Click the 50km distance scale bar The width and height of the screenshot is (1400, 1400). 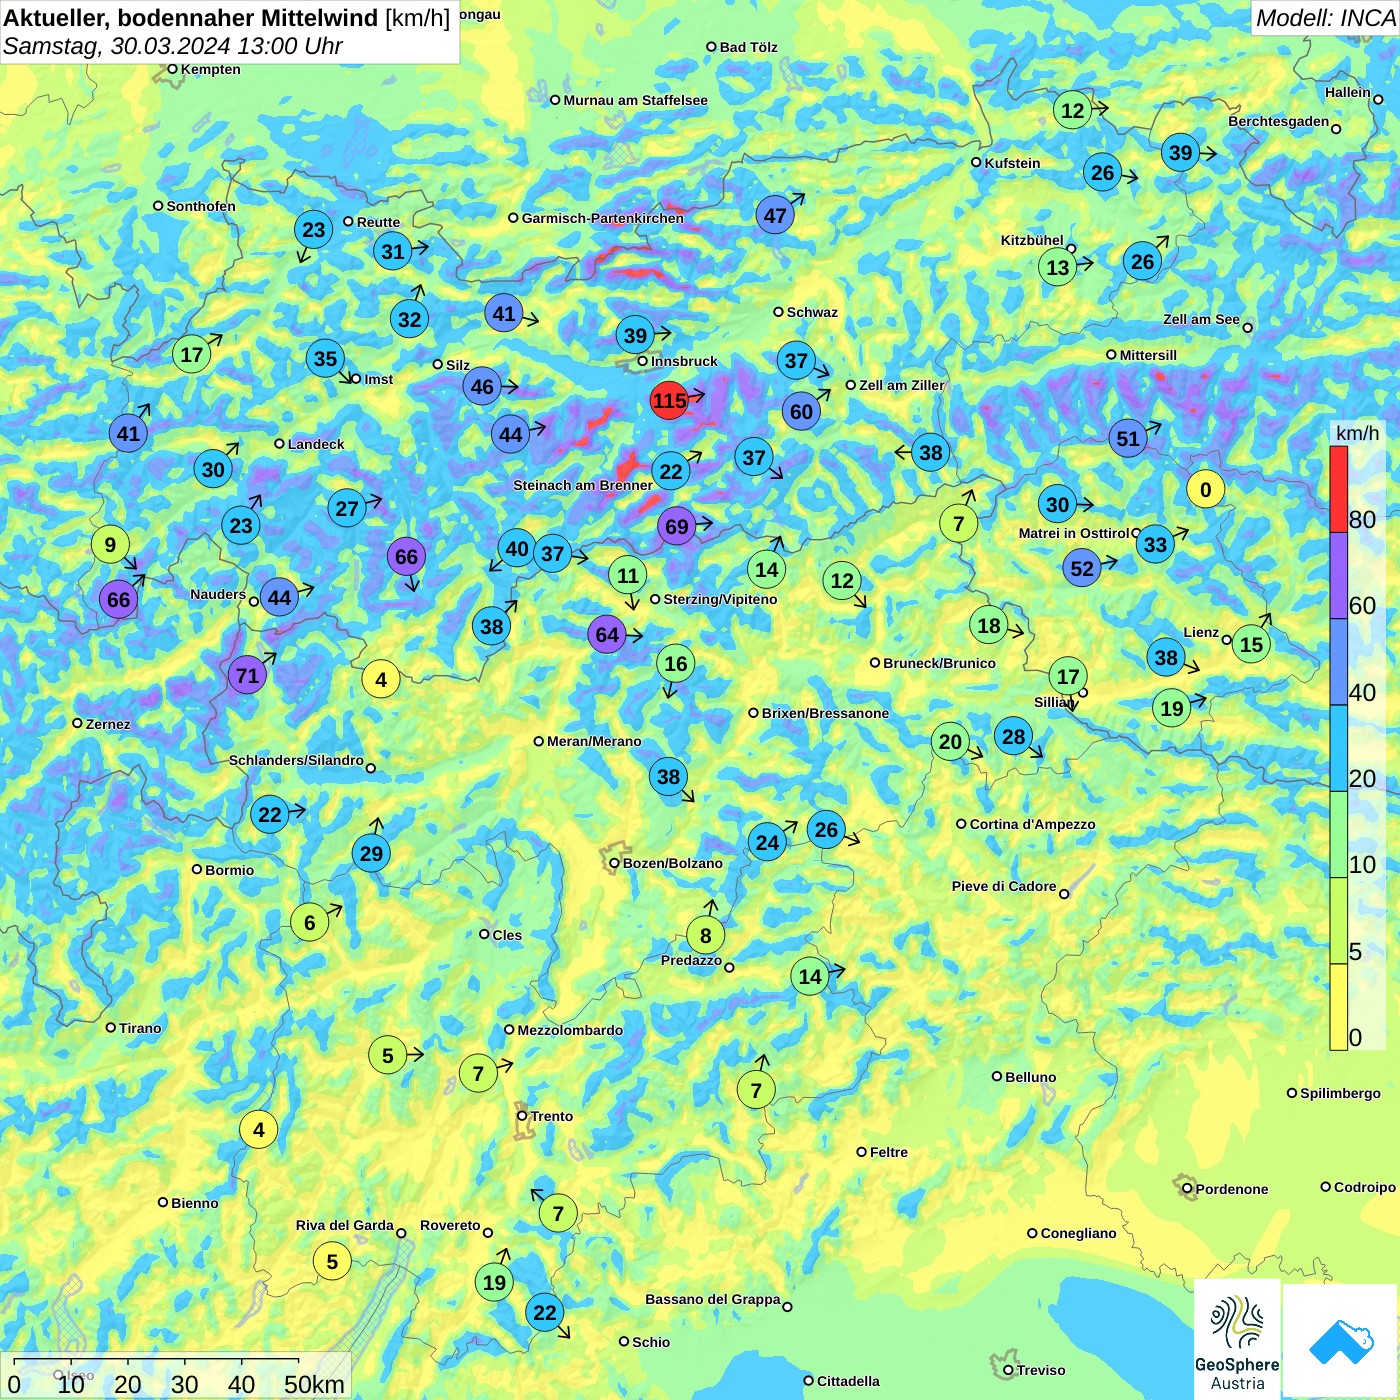[156, 1360]
